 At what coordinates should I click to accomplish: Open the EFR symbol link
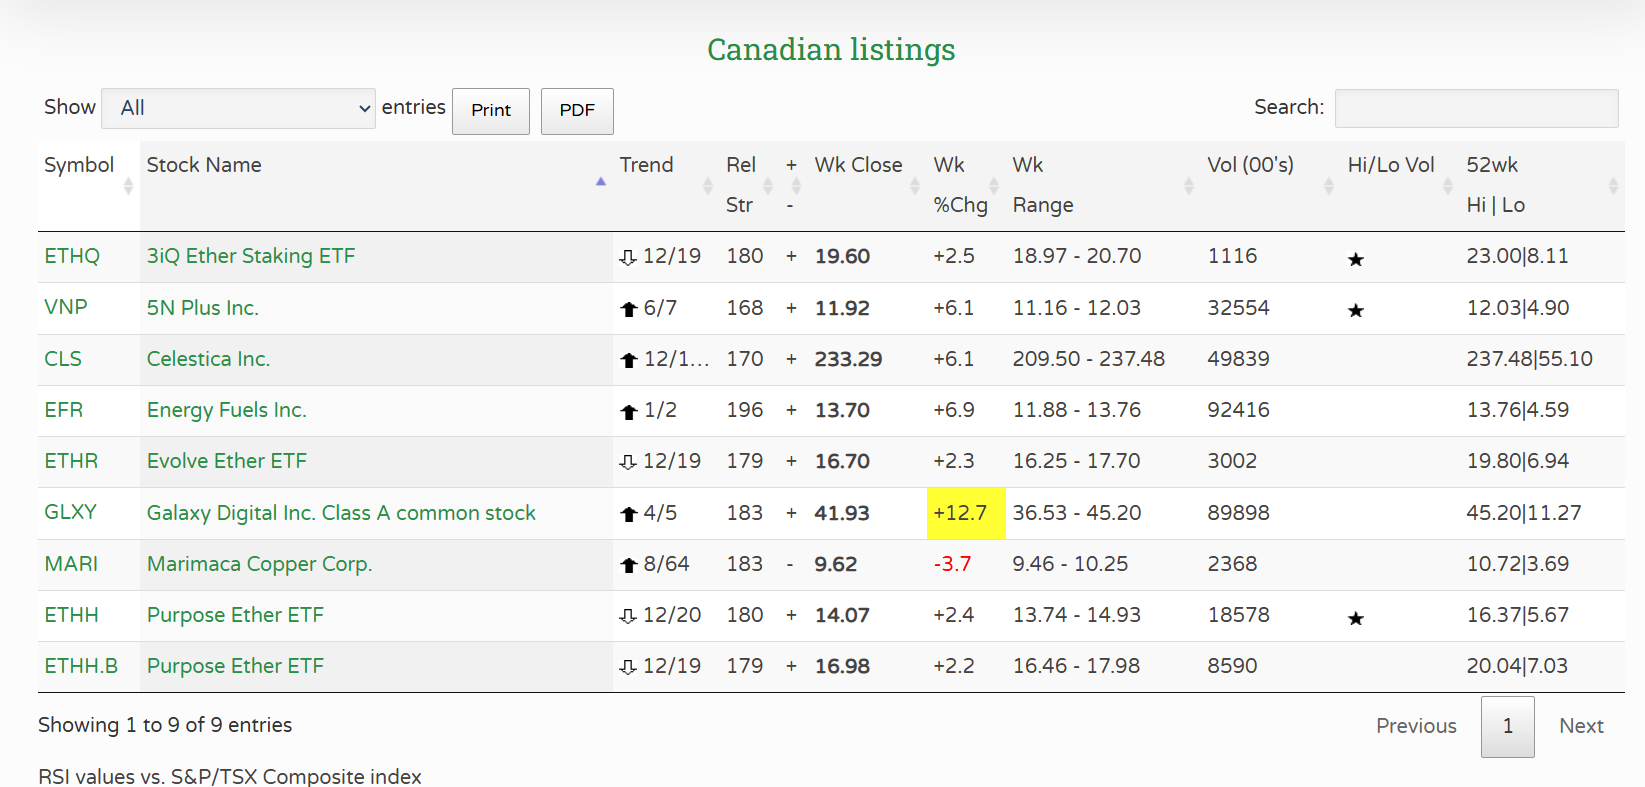[64, 410]
